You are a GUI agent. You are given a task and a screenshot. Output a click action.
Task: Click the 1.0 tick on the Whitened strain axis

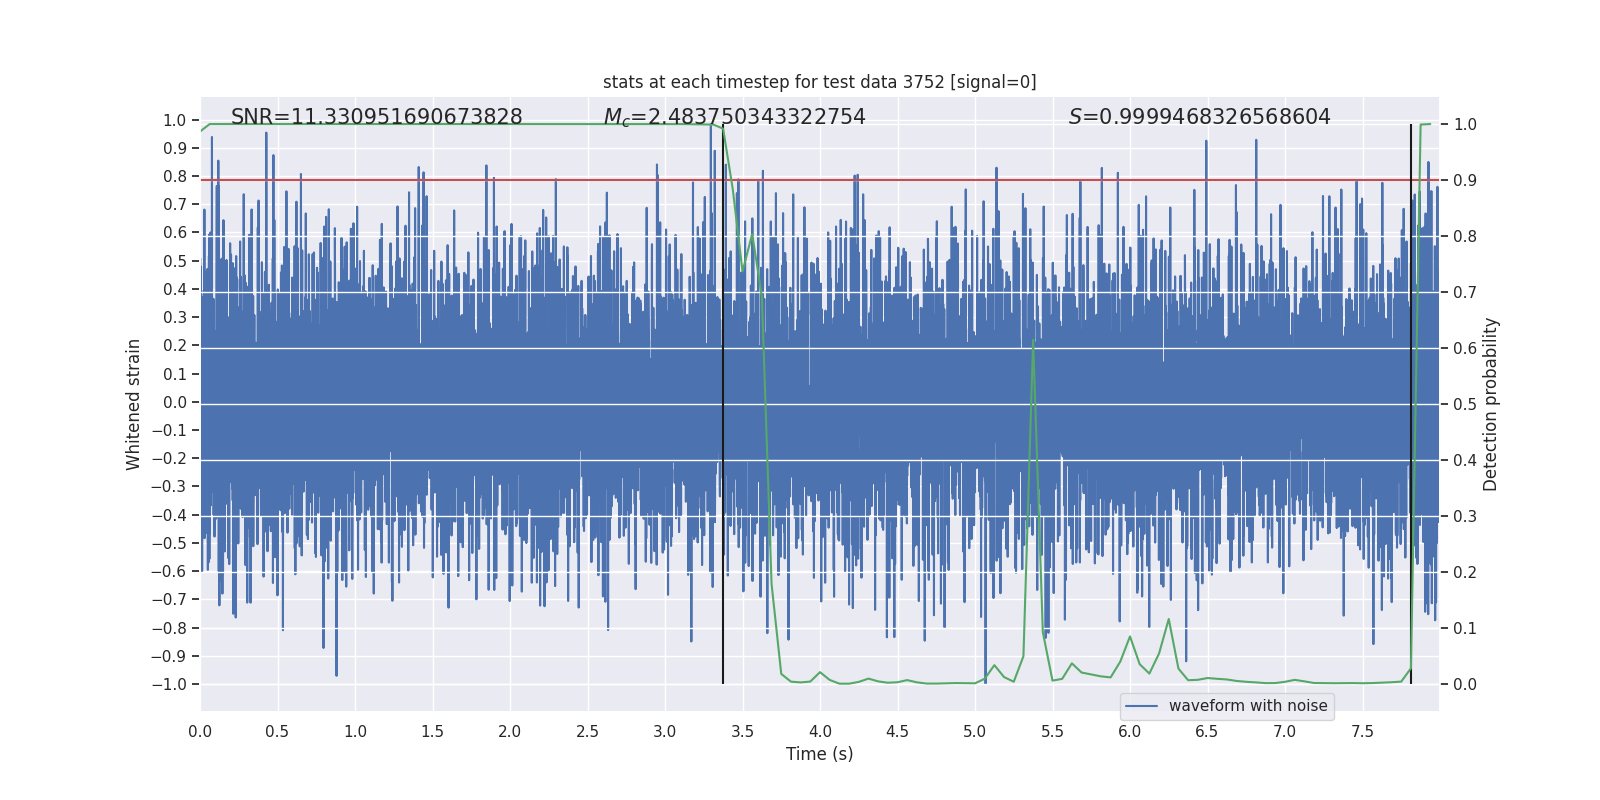[x=175, y=120]
